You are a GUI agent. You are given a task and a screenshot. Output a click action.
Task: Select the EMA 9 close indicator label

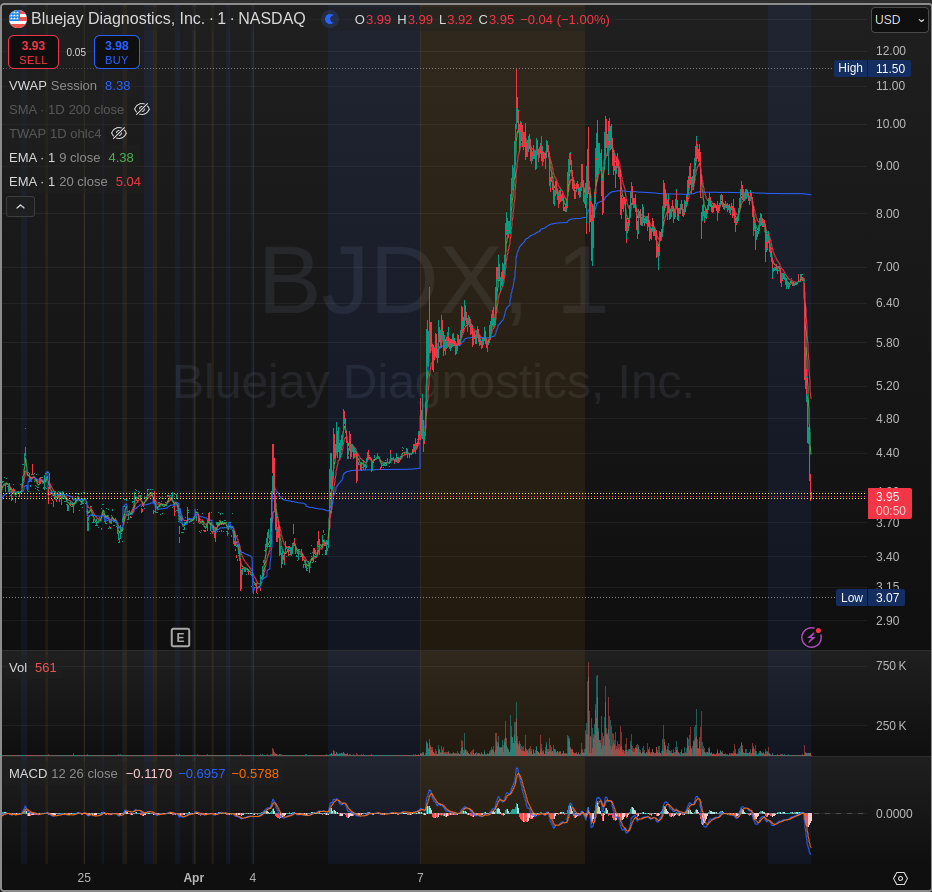[54, 157]
